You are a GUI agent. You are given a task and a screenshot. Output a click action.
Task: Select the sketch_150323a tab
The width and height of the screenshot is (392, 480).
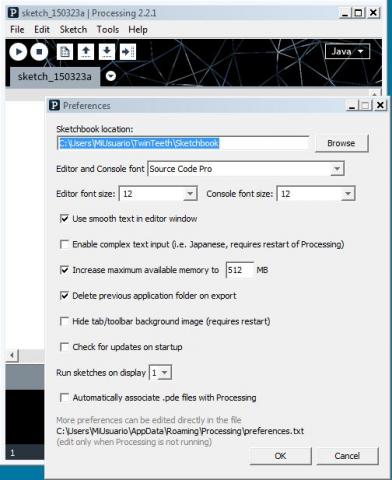point(55,77)
